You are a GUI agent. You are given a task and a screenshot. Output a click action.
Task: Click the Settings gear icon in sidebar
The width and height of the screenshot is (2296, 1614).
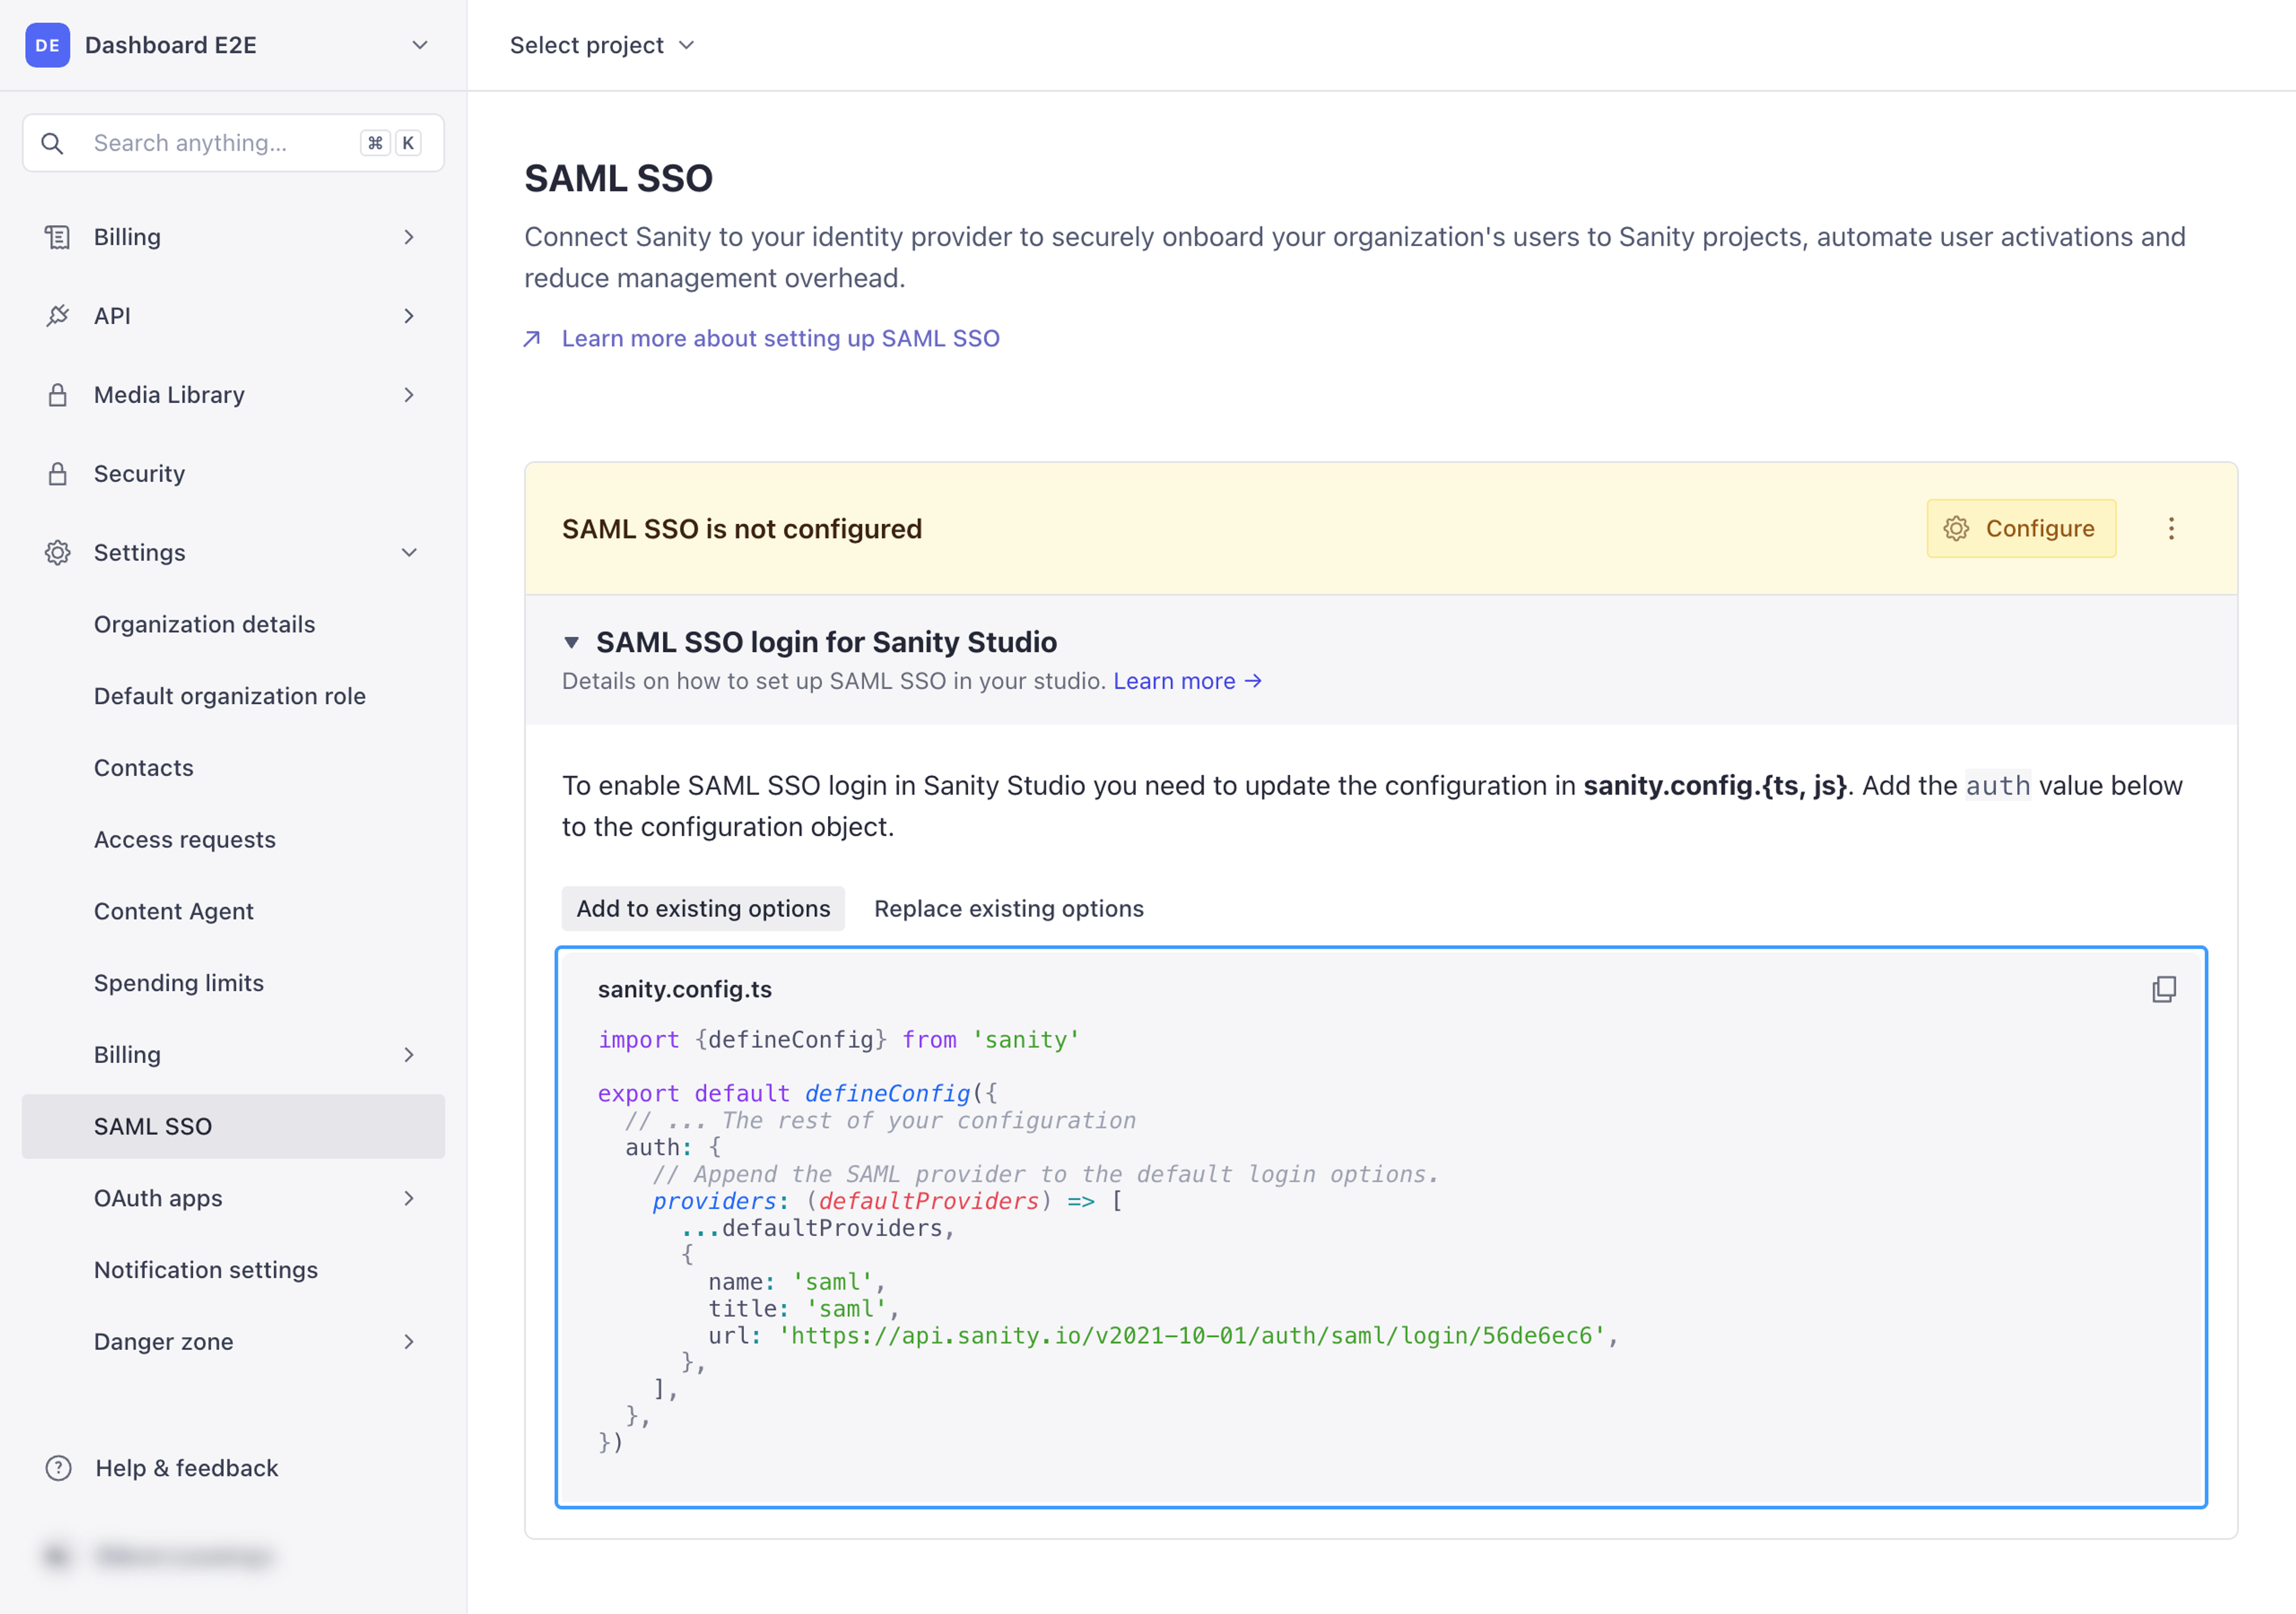(57, 553)
